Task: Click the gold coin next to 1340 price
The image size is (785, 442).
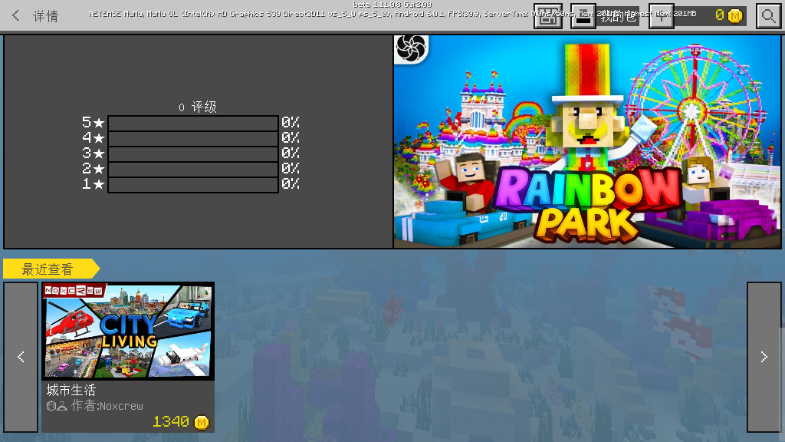Action: (x=202, y=422)
